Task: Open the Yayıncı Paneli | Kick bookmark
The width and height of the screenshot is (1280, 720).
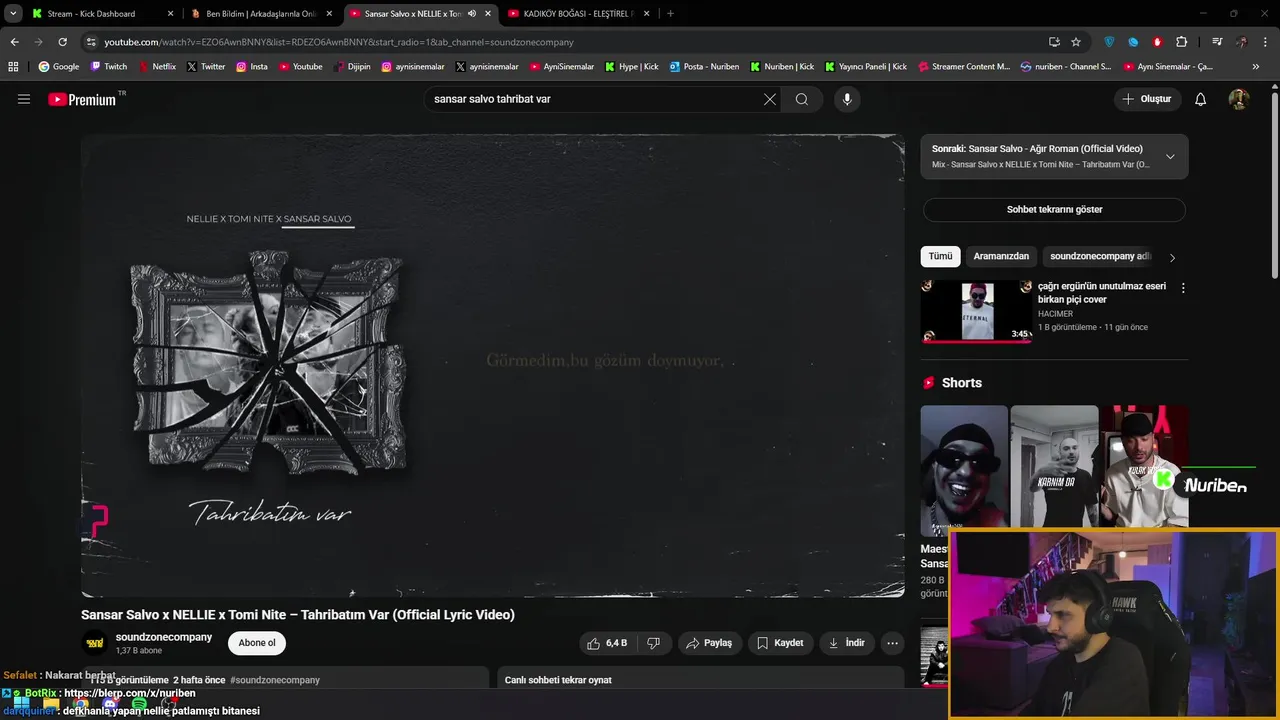Action: pos(865,67)
